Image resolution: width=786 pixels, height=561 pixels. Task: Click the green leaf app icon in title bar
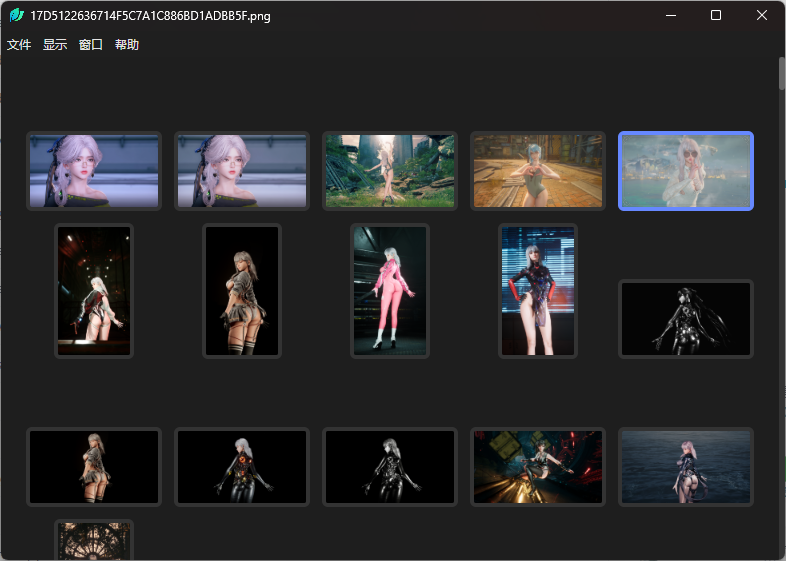coord(16,16)
